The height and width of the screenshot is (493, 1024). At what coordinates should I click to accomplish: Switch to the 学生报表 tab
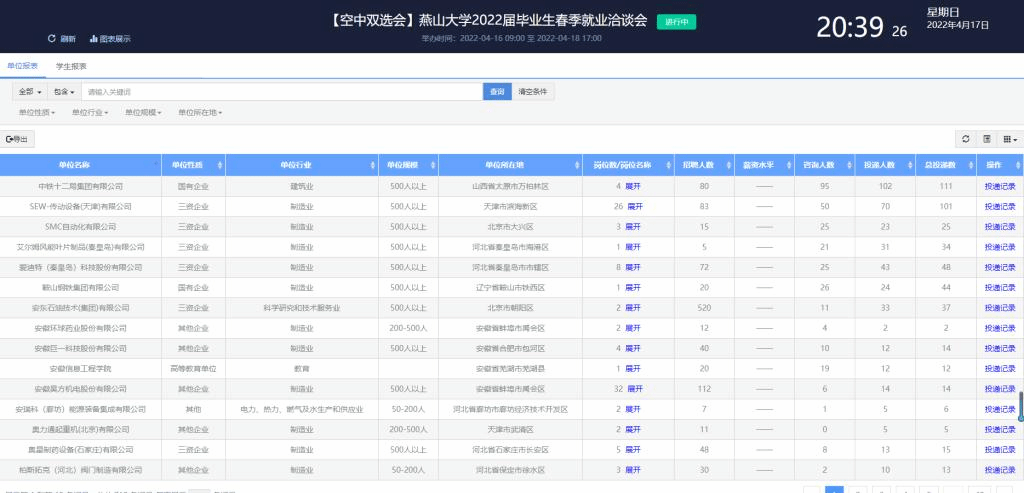coord(71,66)
